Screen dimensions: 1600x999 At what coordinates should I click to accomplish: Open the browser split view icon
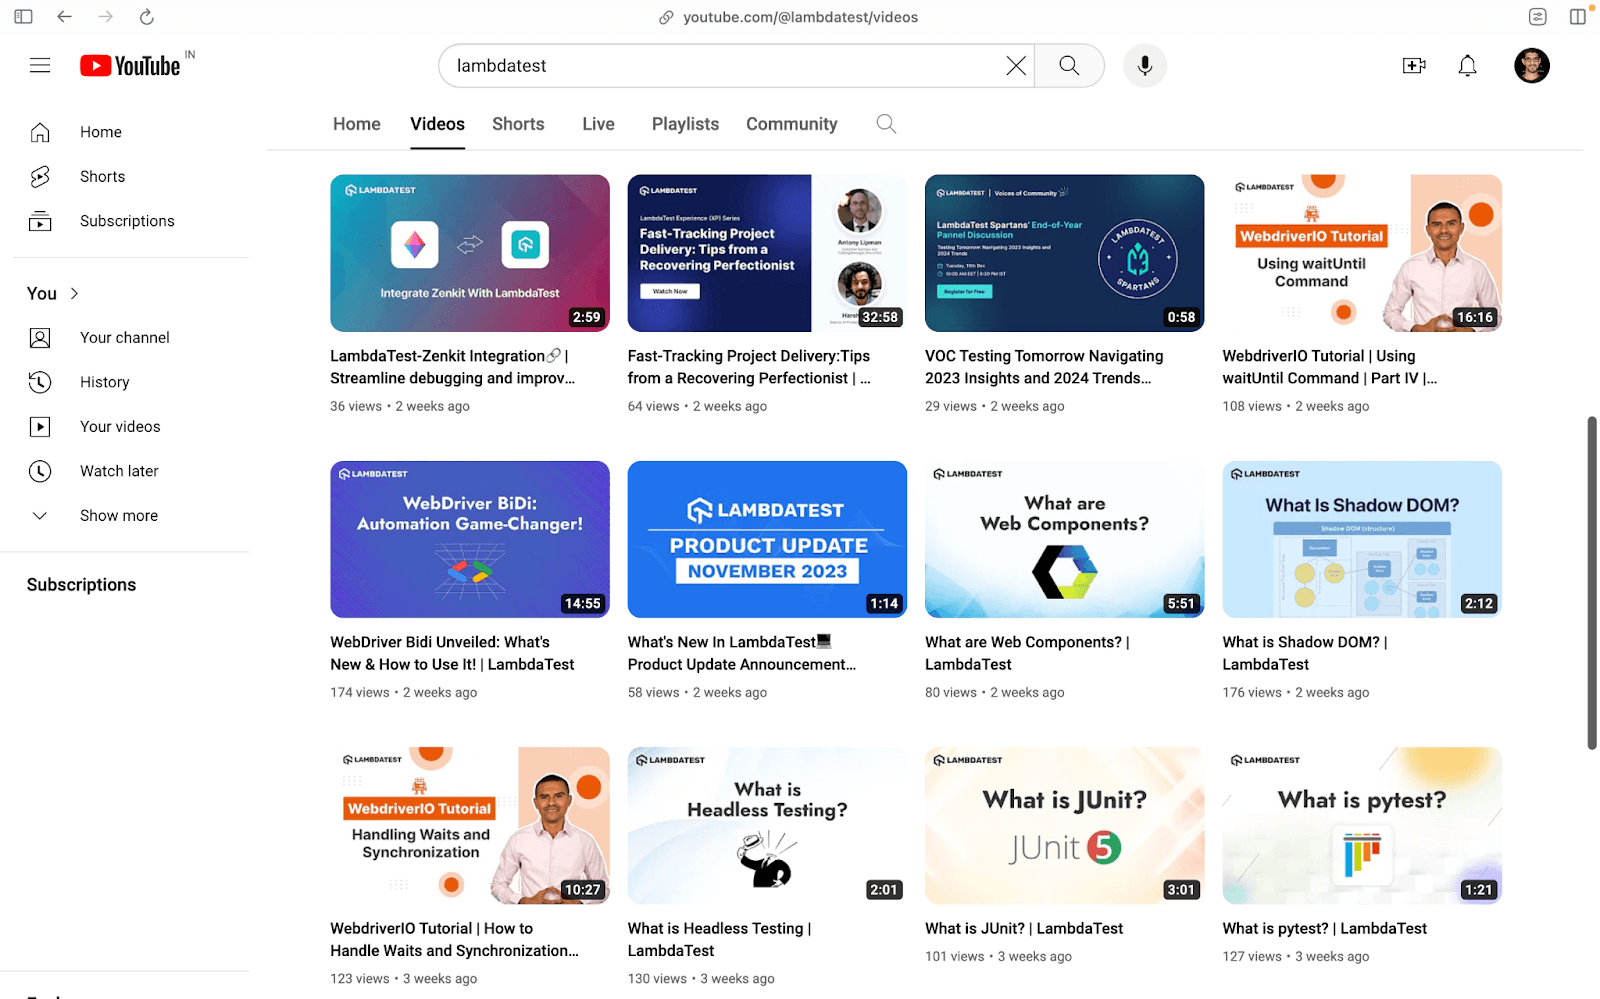pyautogui.click(x=1578, y=17)
